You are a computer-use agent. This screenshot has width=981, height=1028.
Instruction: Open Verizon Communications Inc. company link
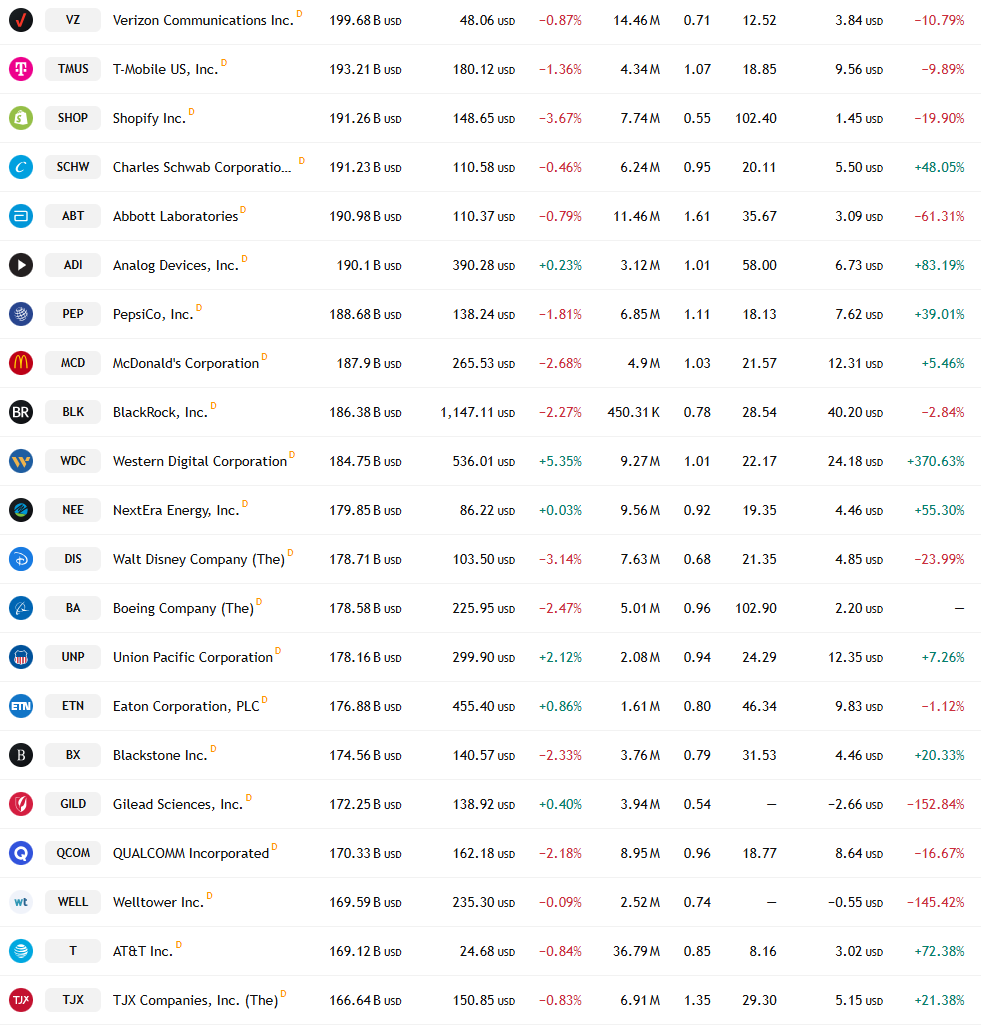(x=203, y=20)
